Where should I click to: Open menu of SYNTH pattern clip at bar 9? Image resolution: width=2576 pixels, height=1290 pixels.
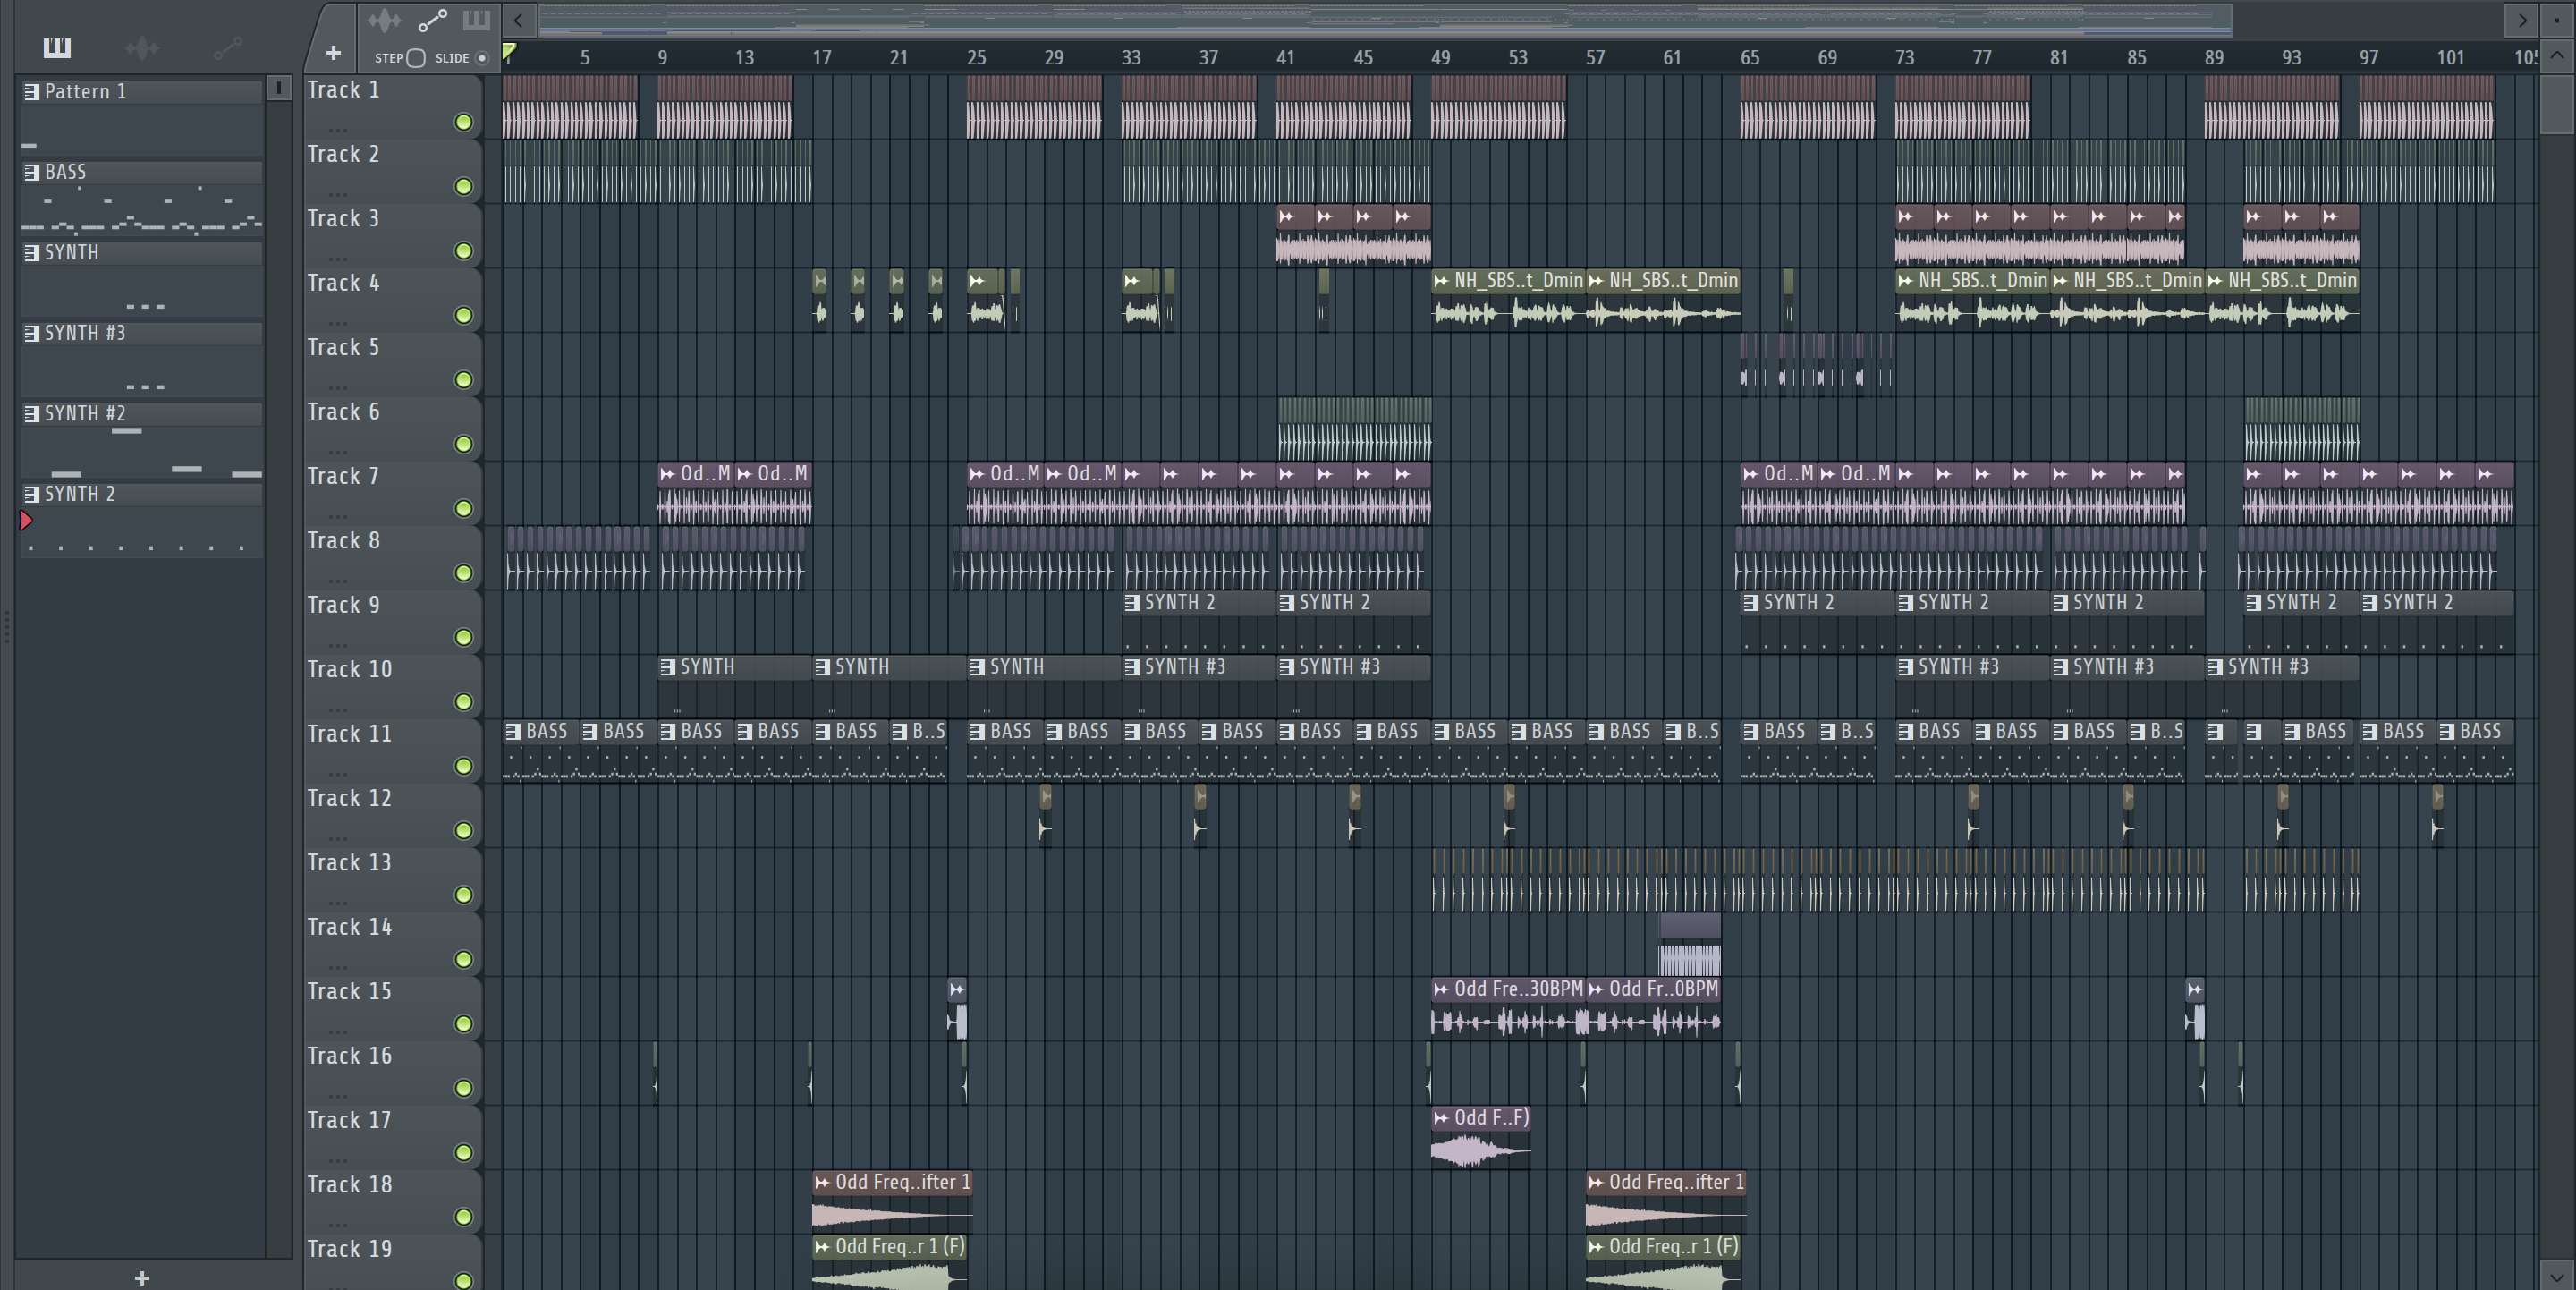667,667
